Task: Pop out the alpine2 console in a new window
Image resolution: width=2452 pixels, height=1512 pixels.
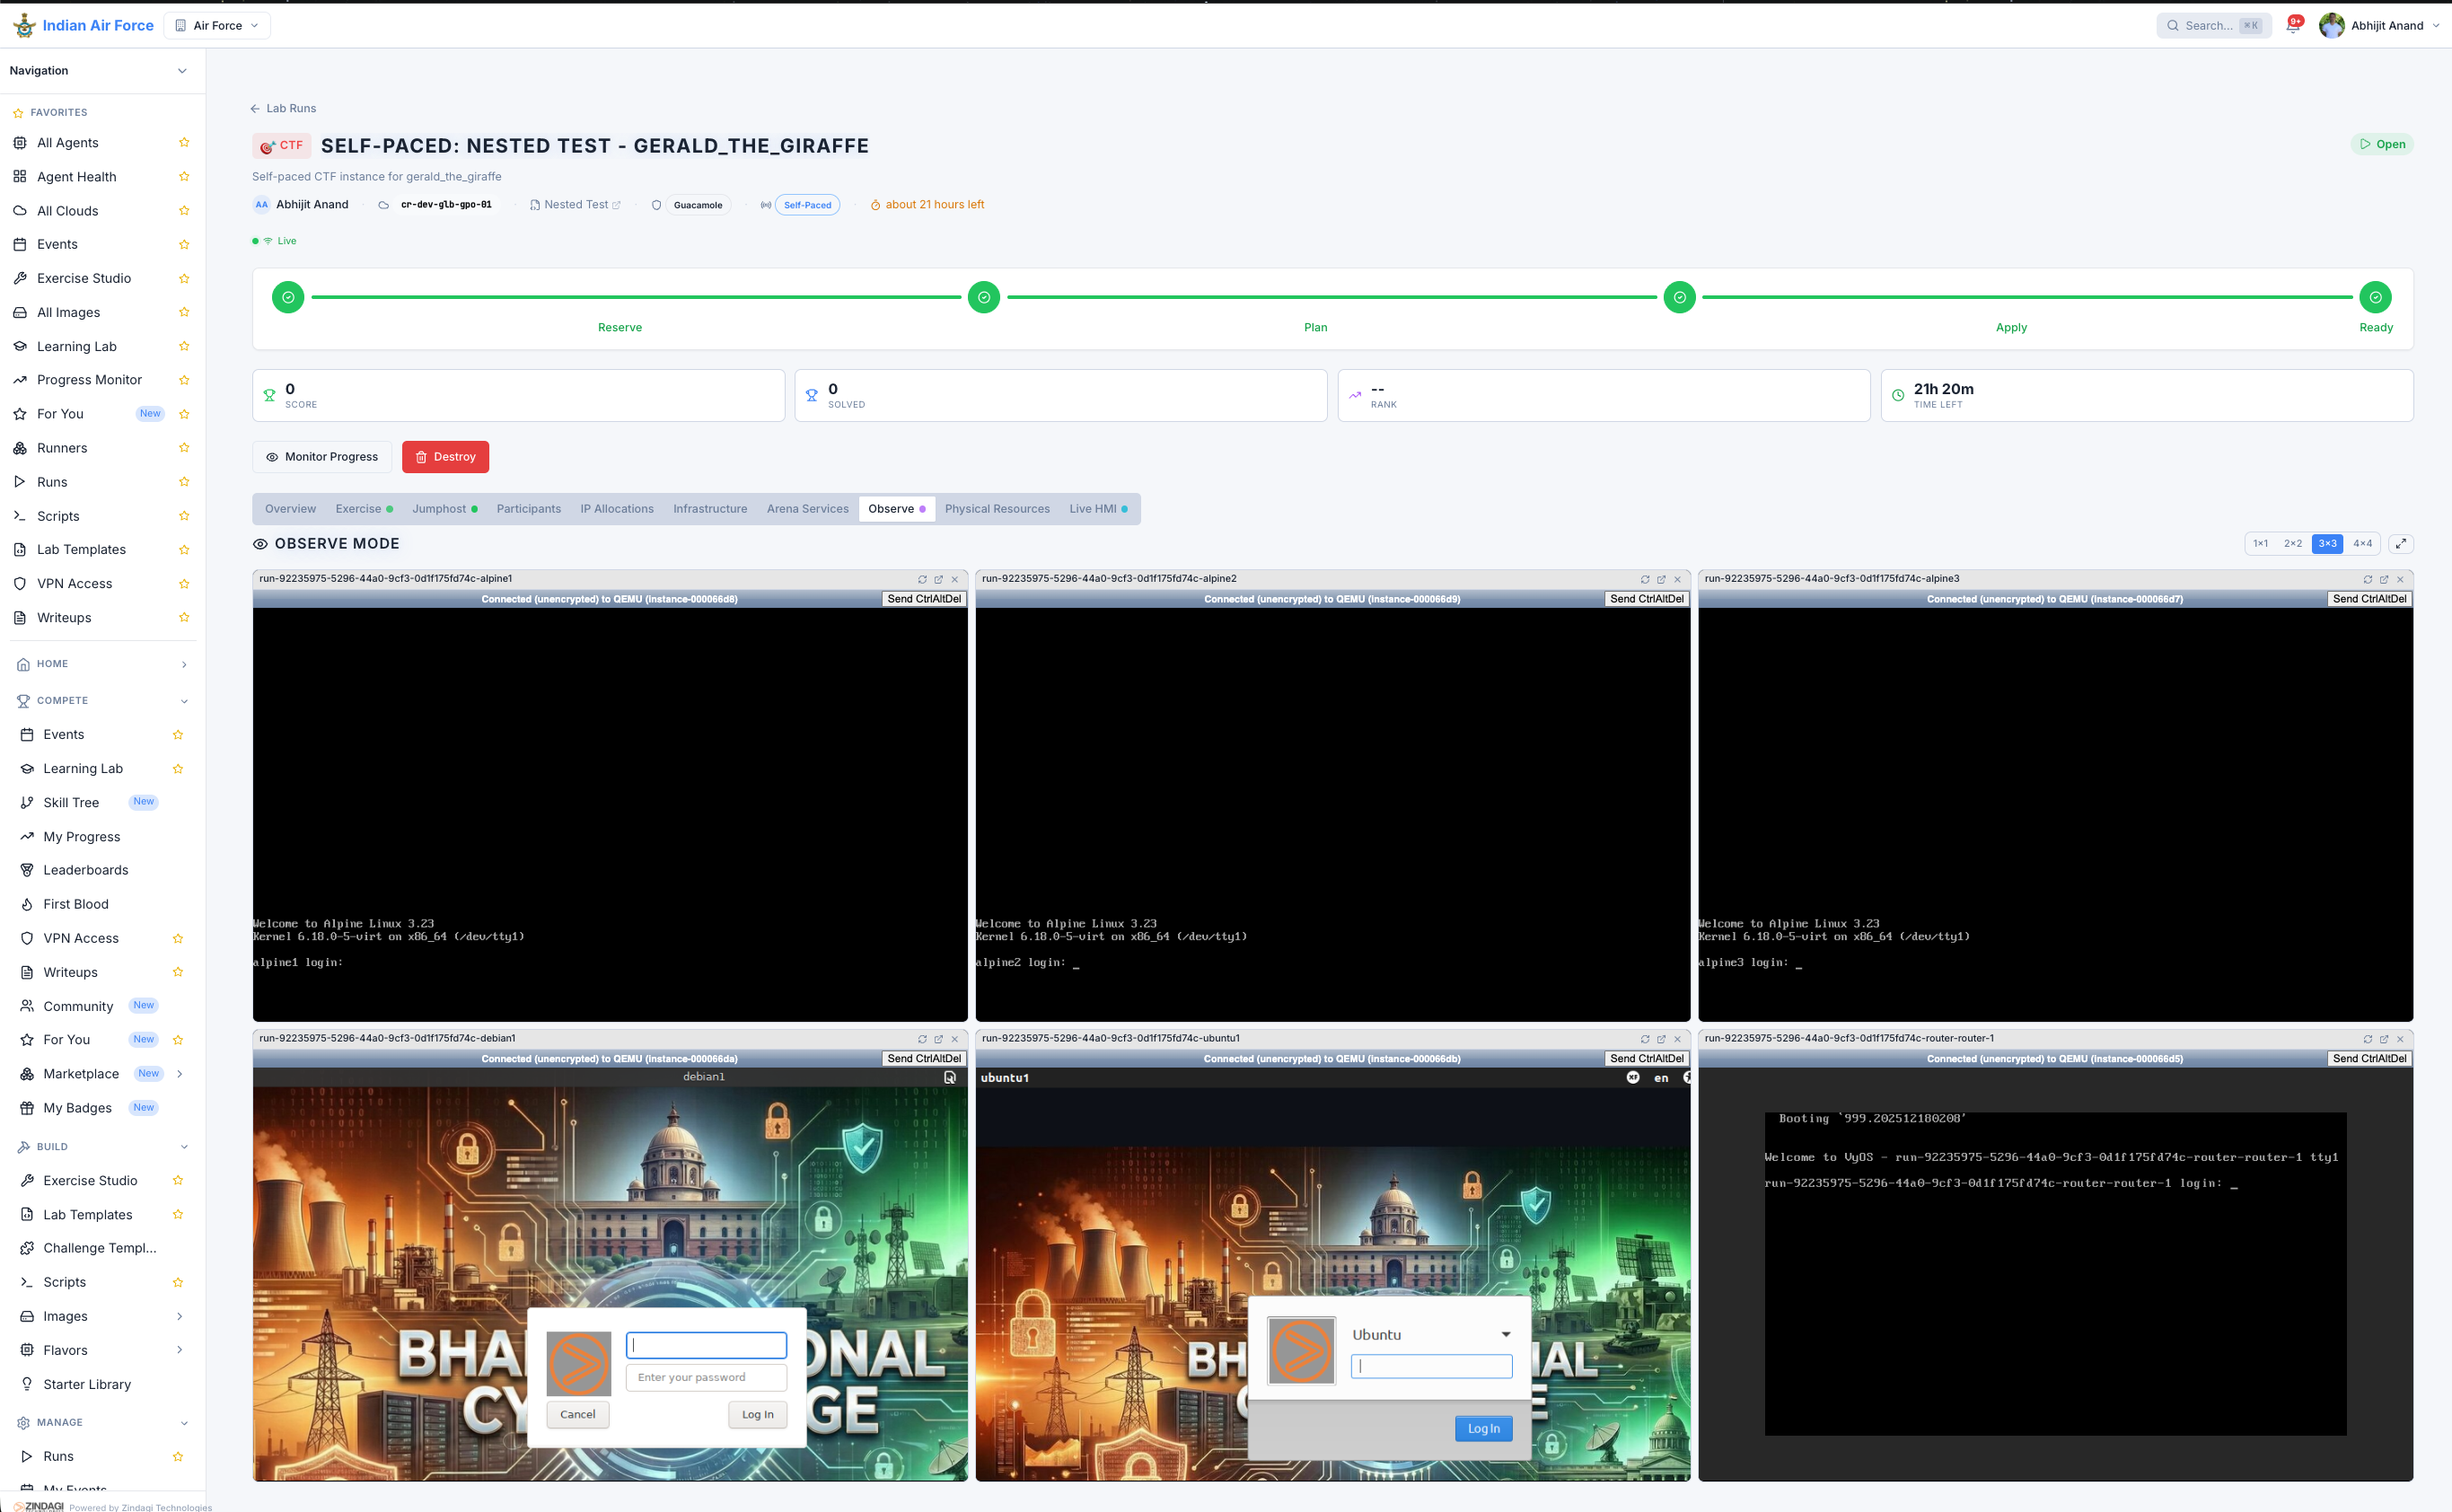Action: coord(1661,579)
